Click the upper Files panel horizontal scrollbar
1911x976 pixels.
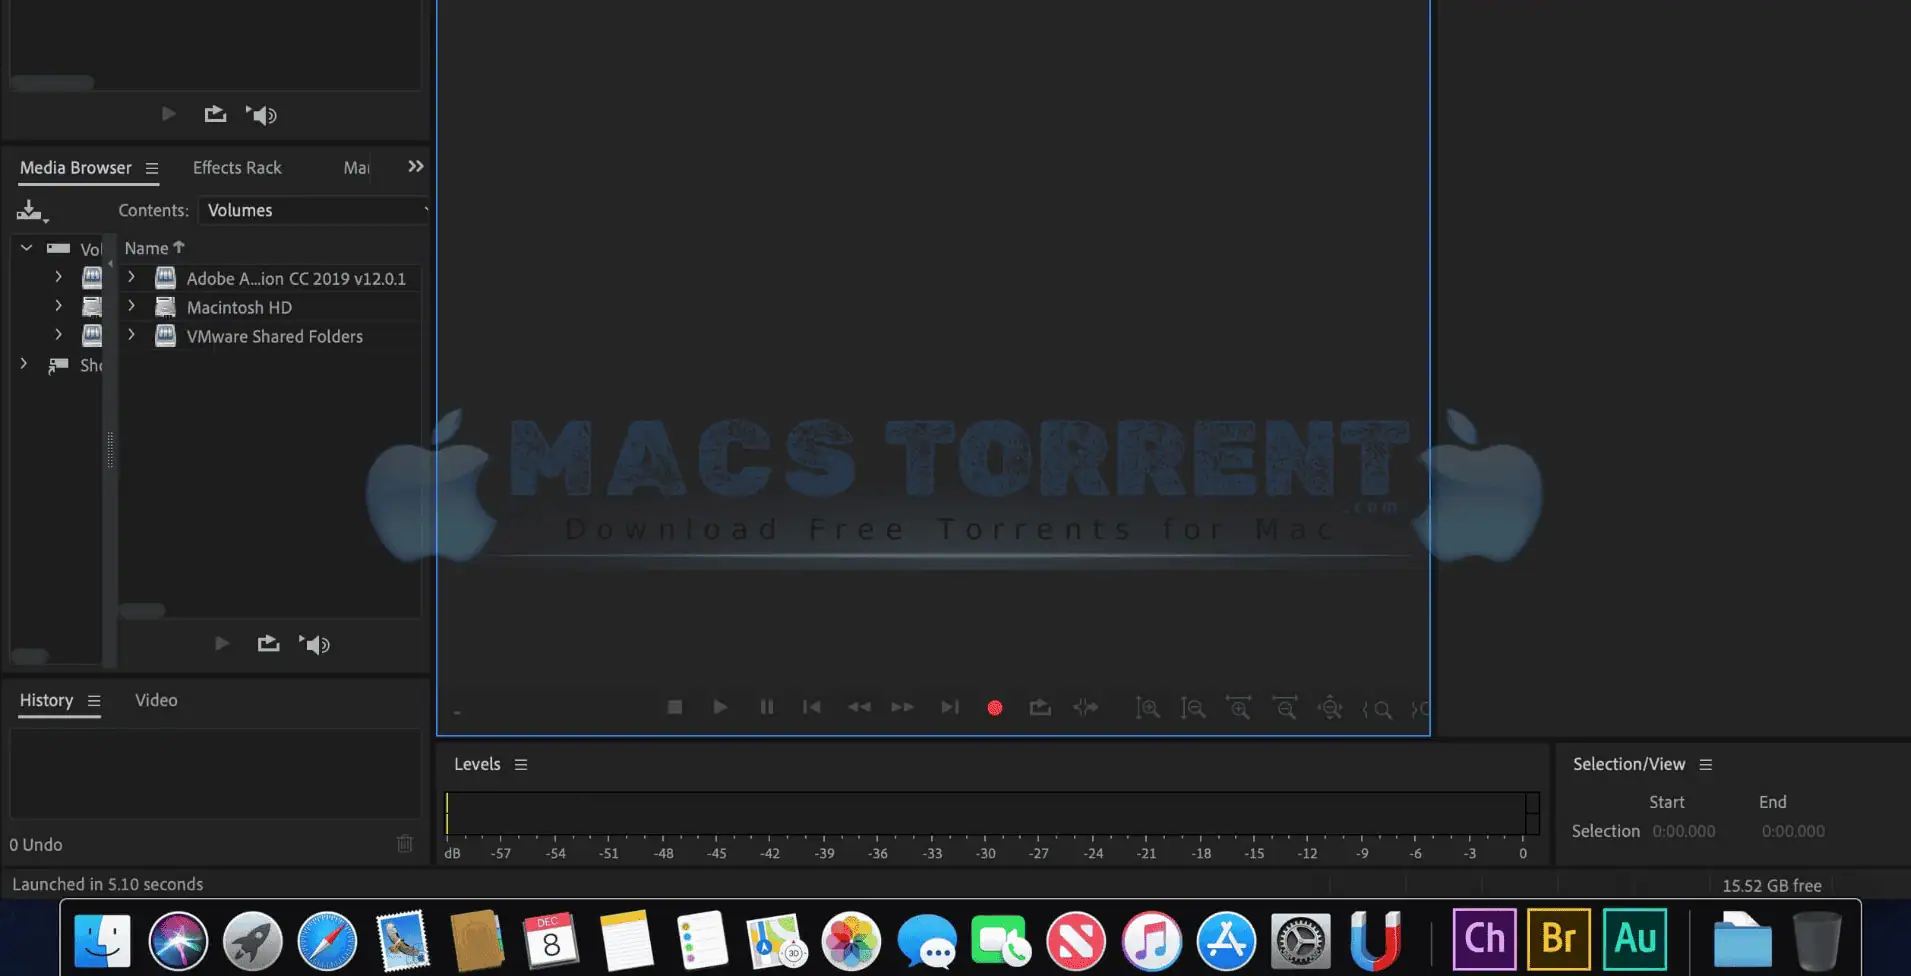52,83
